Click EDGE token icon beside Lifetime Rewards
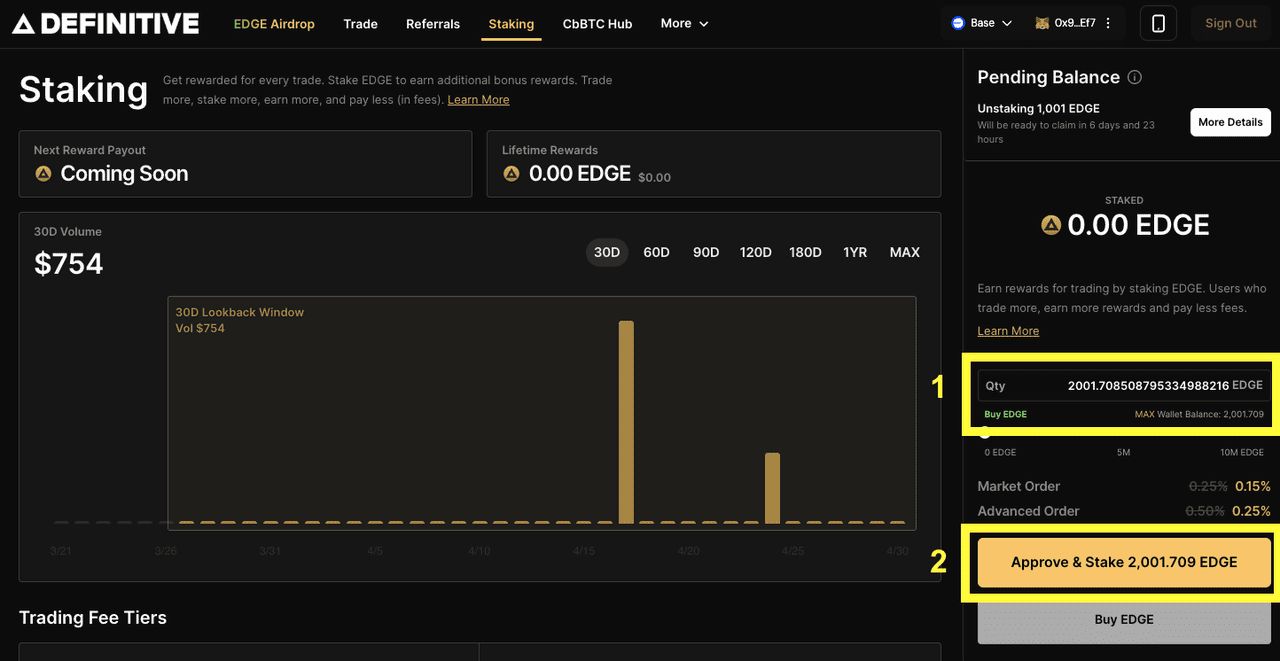Viewport: 1280px width, 661px height. 511,174
